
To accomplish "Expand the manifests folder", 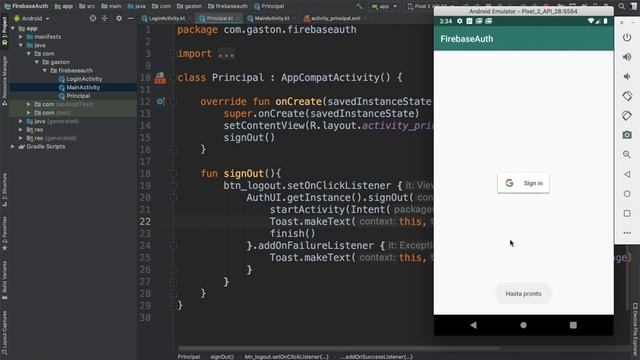I will tap(21, 37).
